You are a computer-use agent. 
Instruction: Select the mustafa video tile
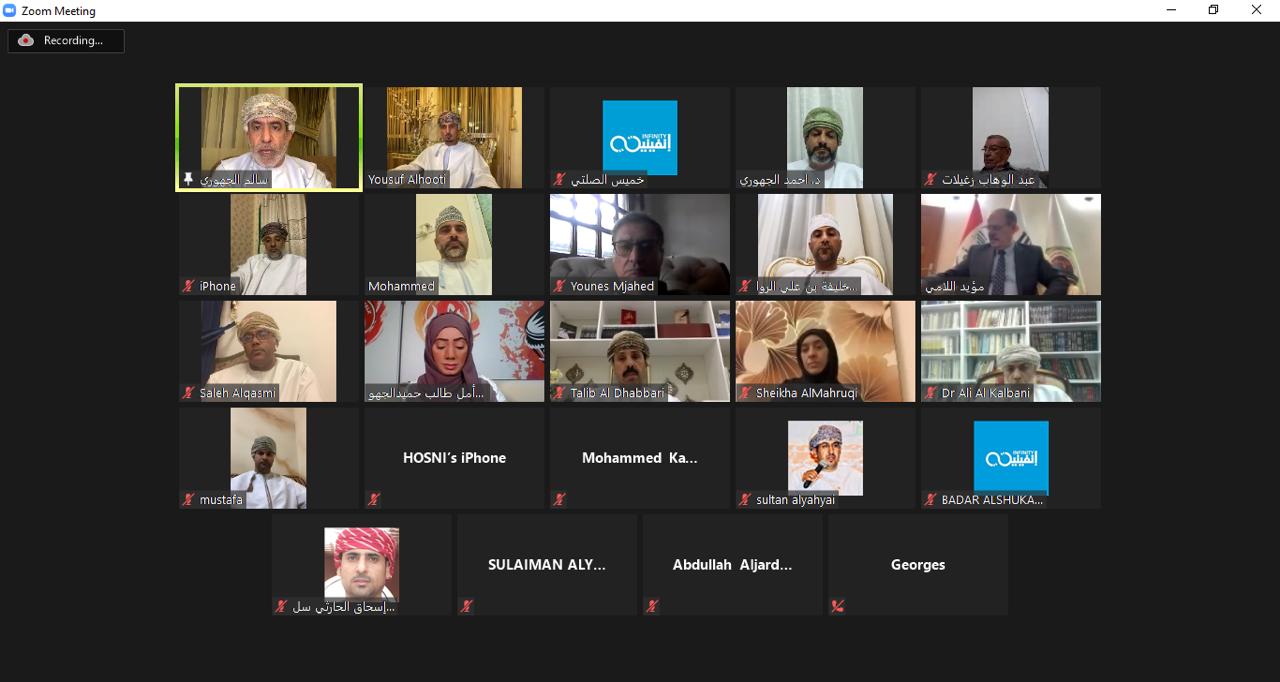pos(268,458)
